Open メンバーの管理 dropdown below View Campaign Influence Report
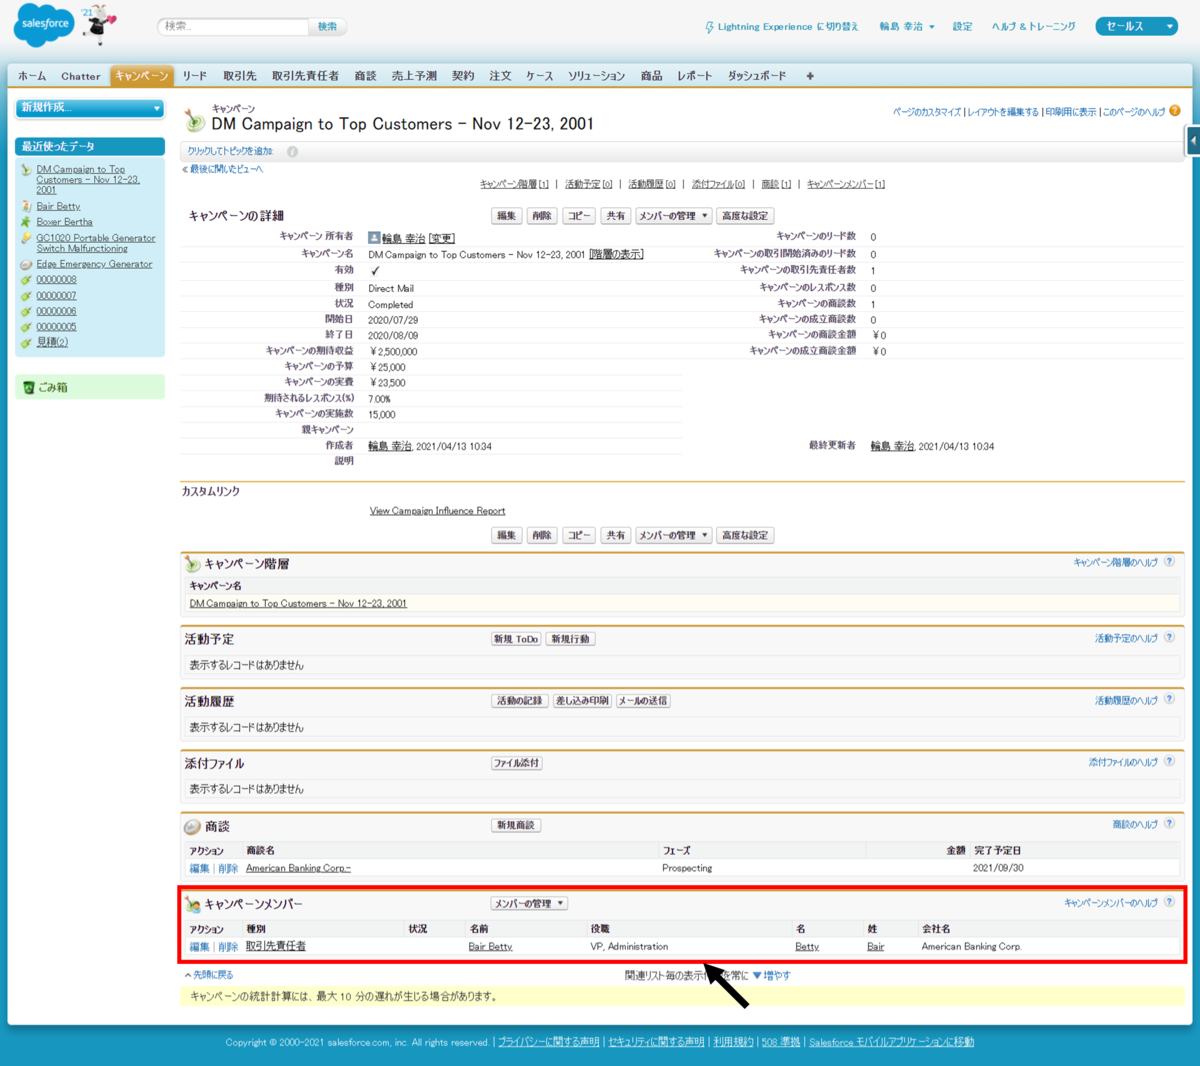 (x=673, y=536)
